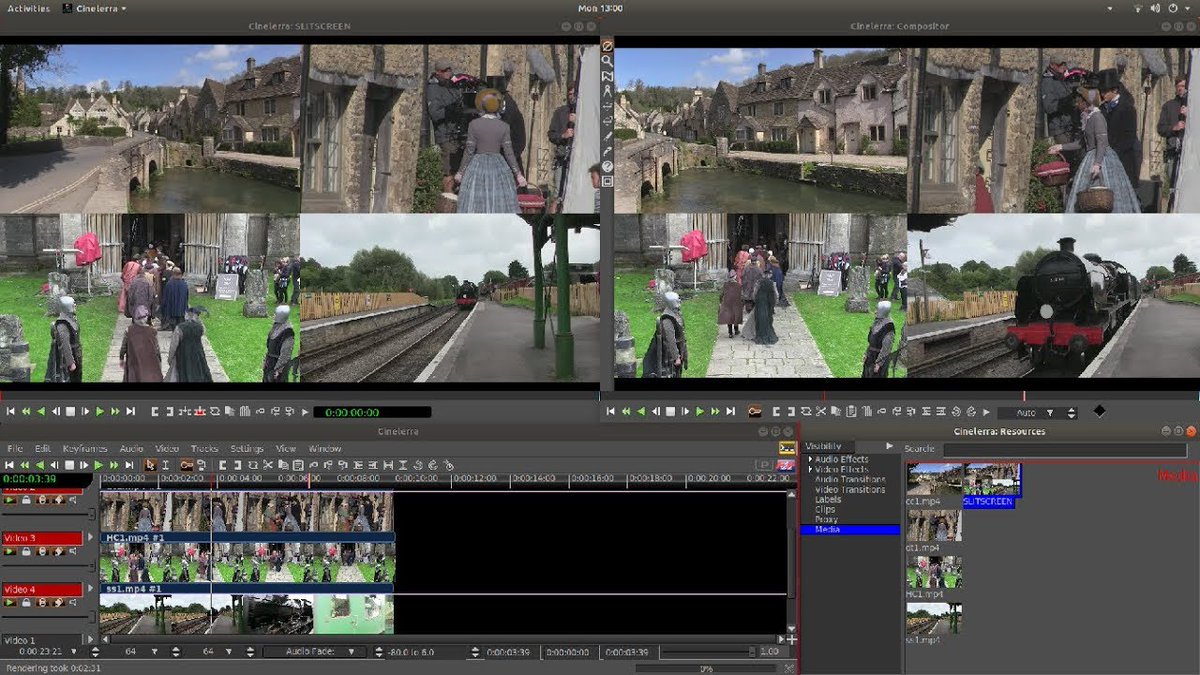This screenshot has width=1200, height=675.
Task: Select the zoom magnifier tool in Compositor
Action: click(x=607, y=61)
